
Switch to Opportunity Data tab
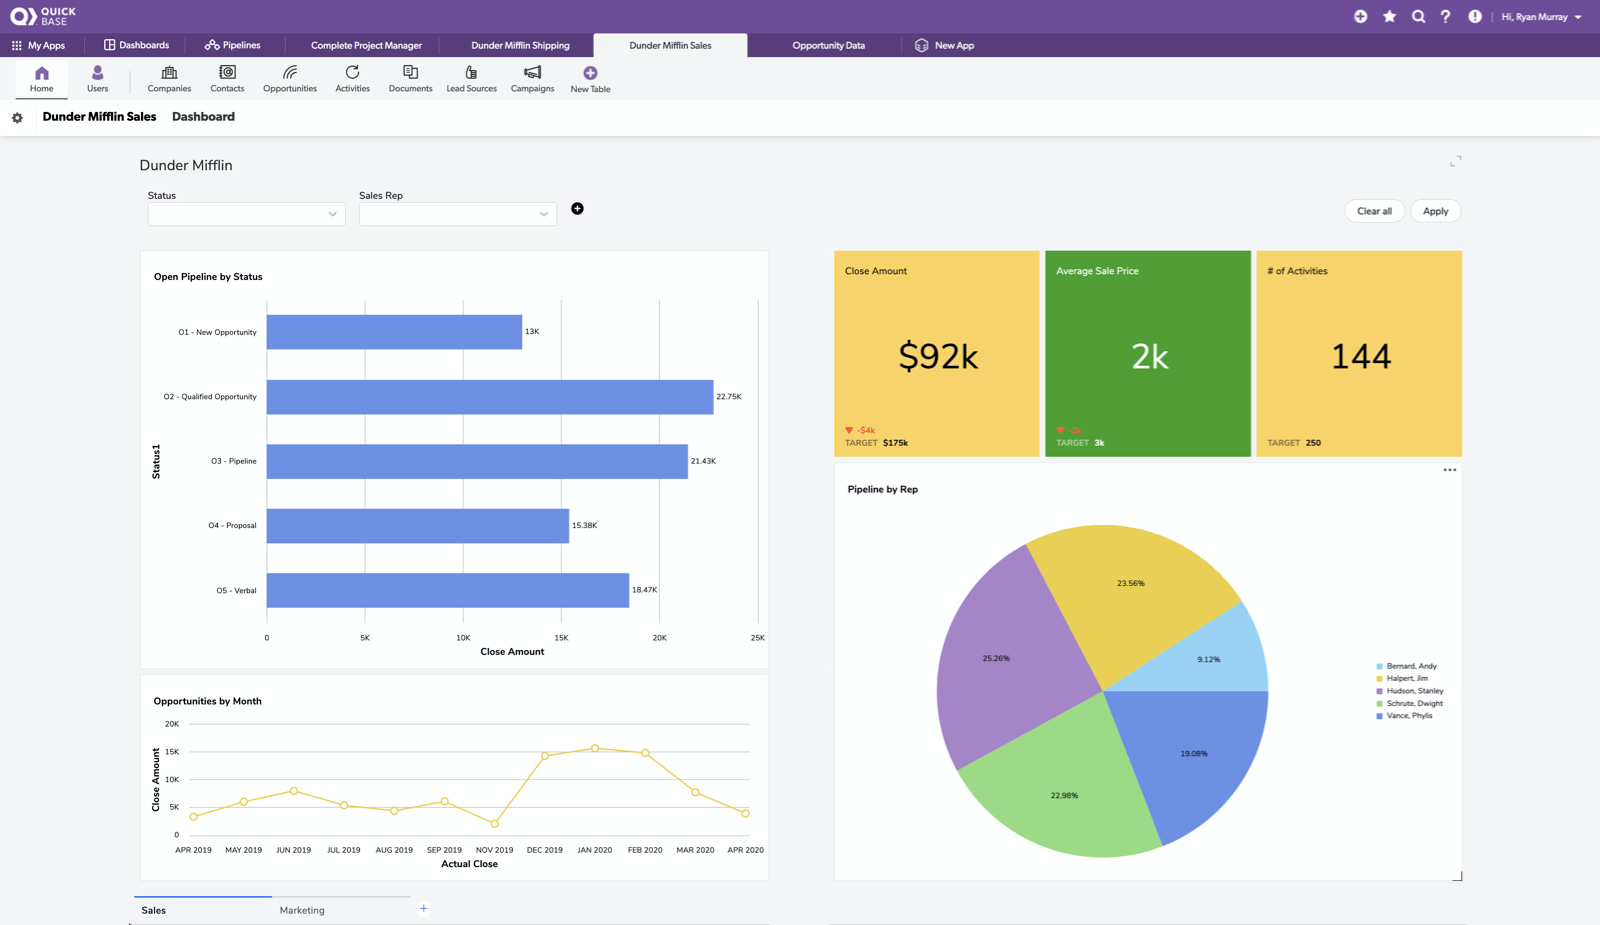[828, 45]
